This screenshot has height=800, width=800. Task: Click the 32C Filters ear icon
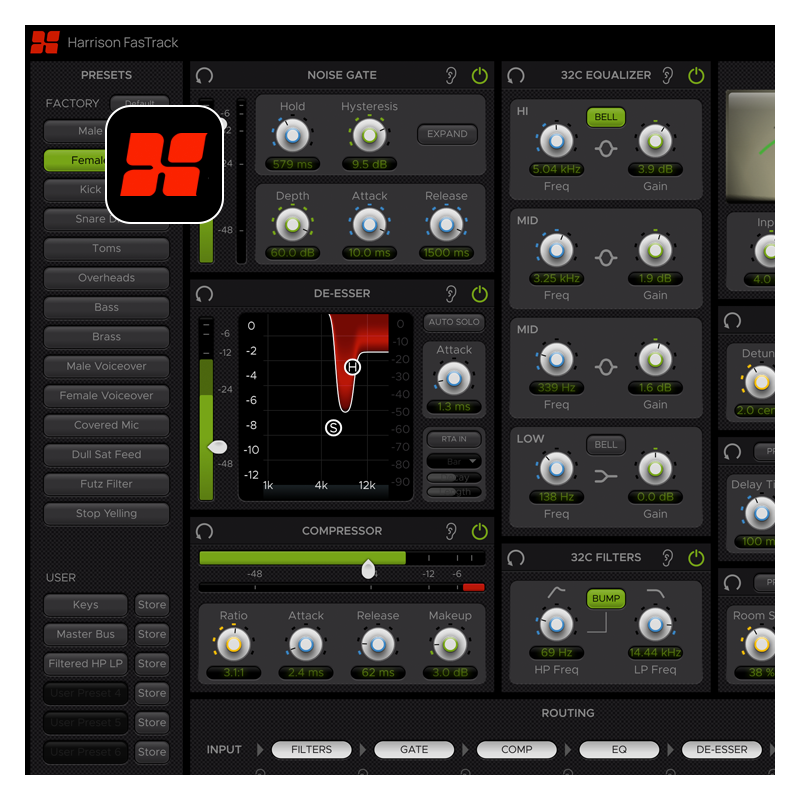click(668, 557)
